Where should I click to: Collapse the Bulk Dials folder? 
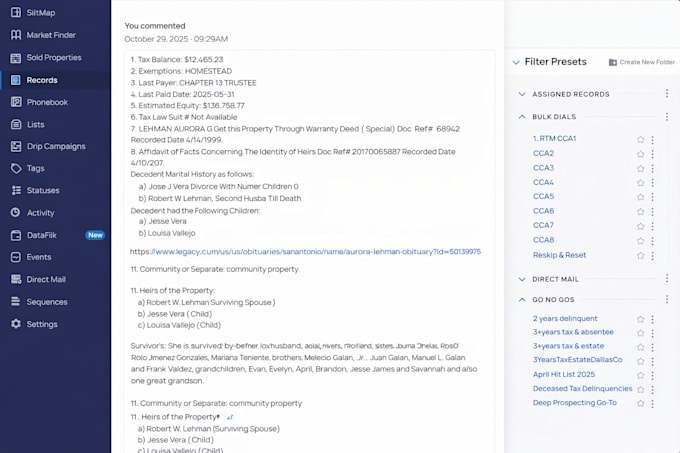click(x=522, y=117)
